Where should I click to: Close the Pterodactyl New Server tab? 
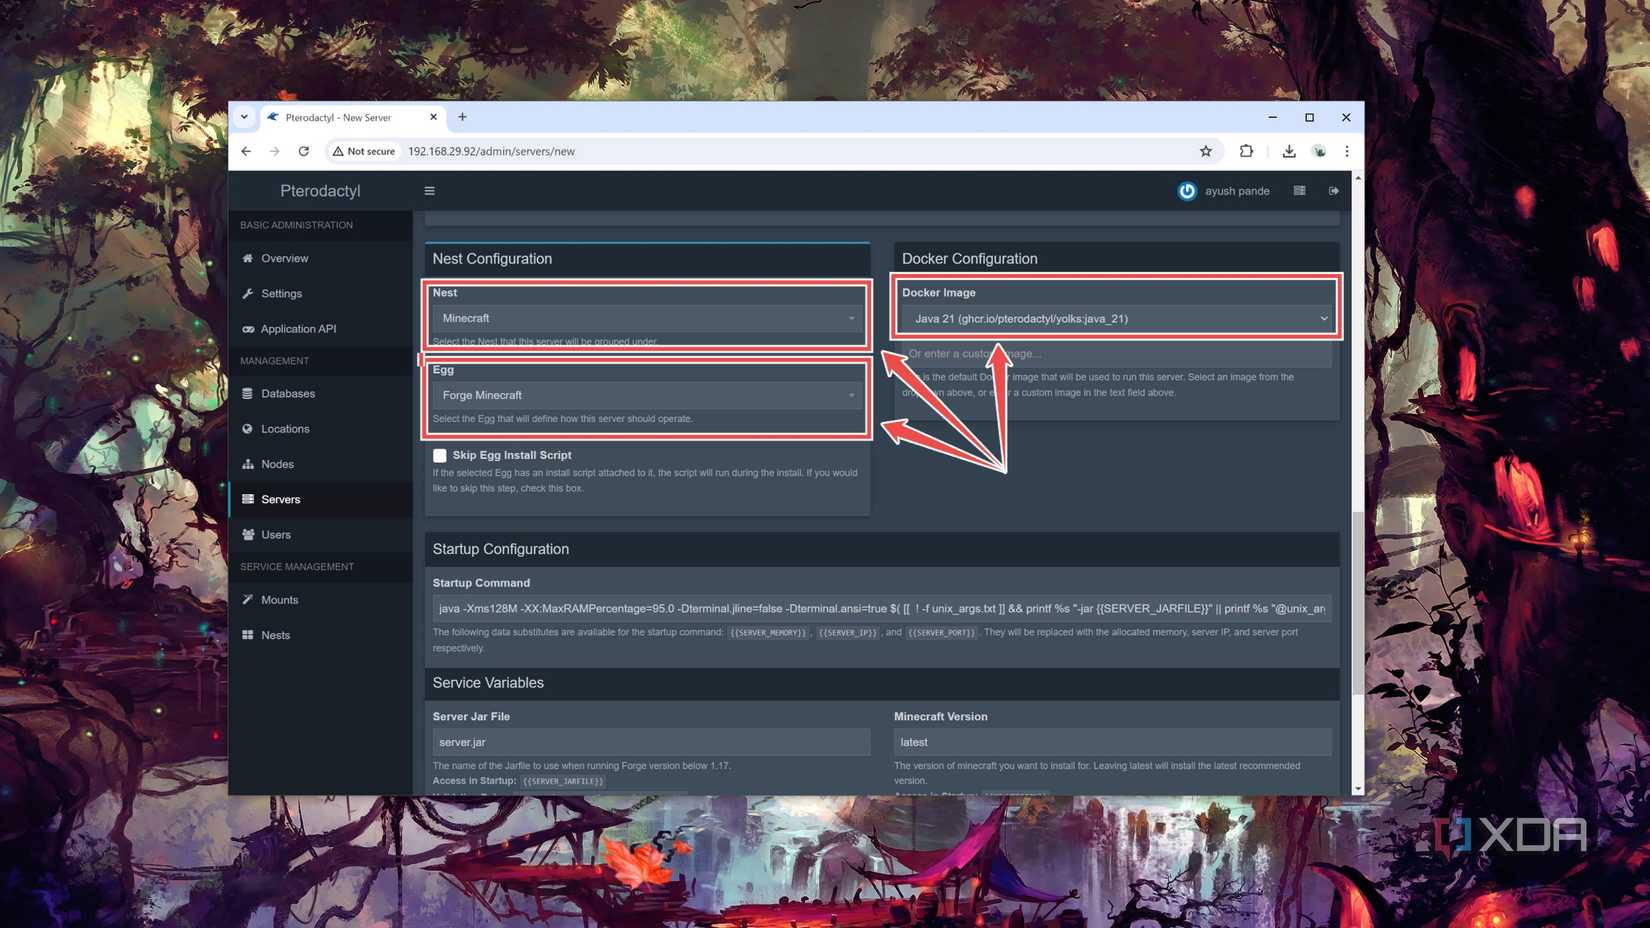[433, 117]
